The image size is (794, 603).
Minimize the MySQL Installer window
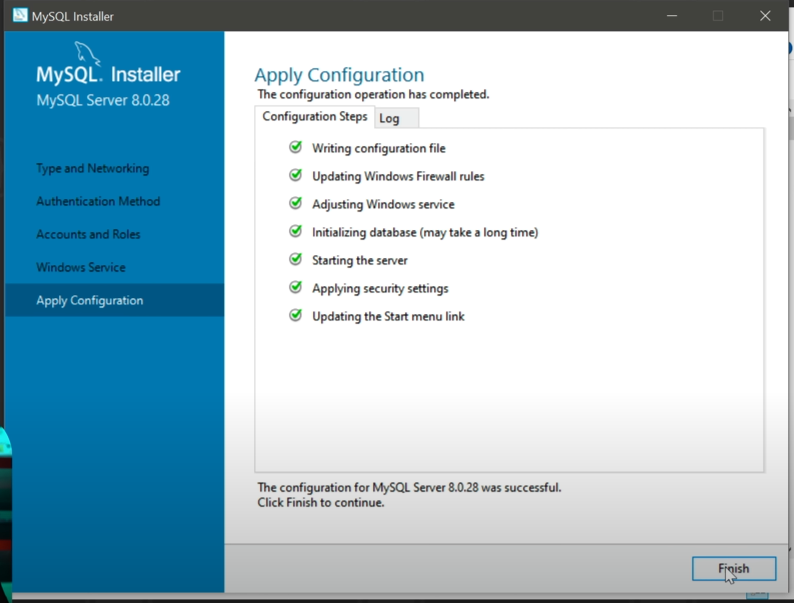point(672,16)
